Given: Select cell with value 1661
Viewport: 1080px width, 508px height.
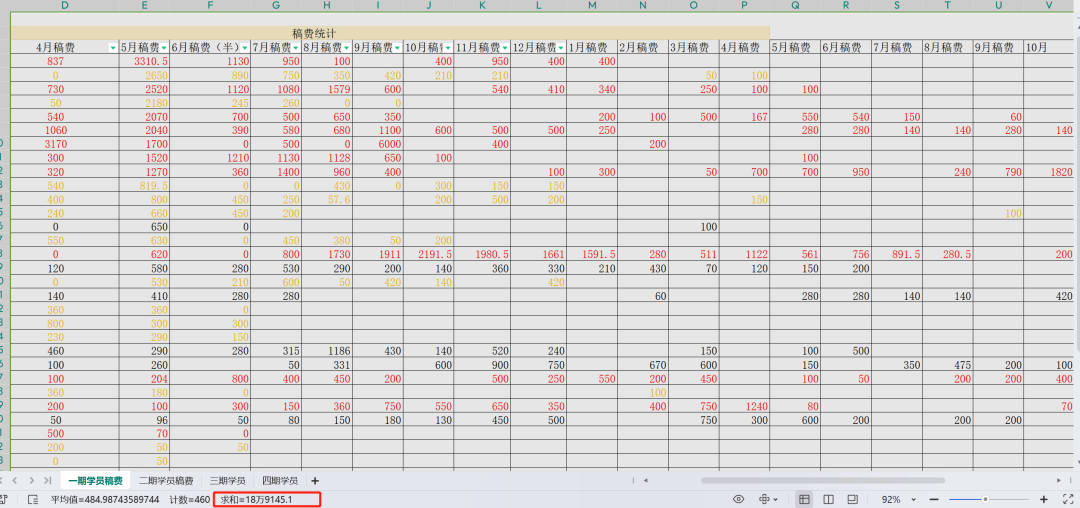Looking at the screenshot, I should [539, 254].
